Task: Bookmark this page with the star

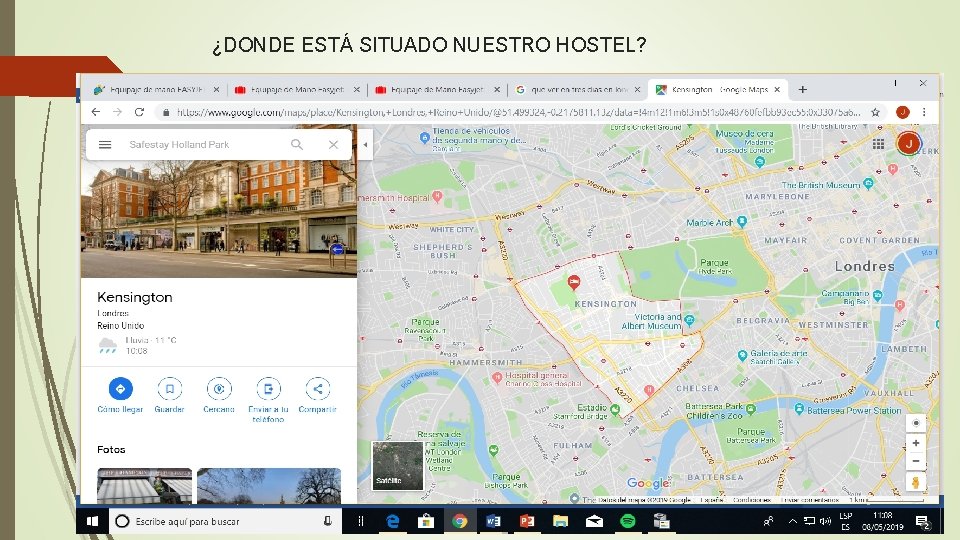Action: (x=876, y=112)
